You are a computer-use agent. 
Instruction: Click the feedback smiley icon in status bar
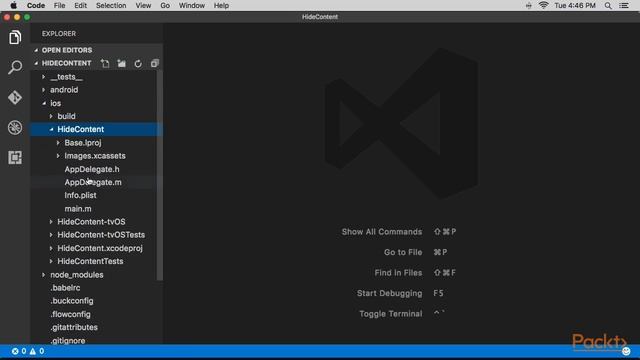[626, 351]
